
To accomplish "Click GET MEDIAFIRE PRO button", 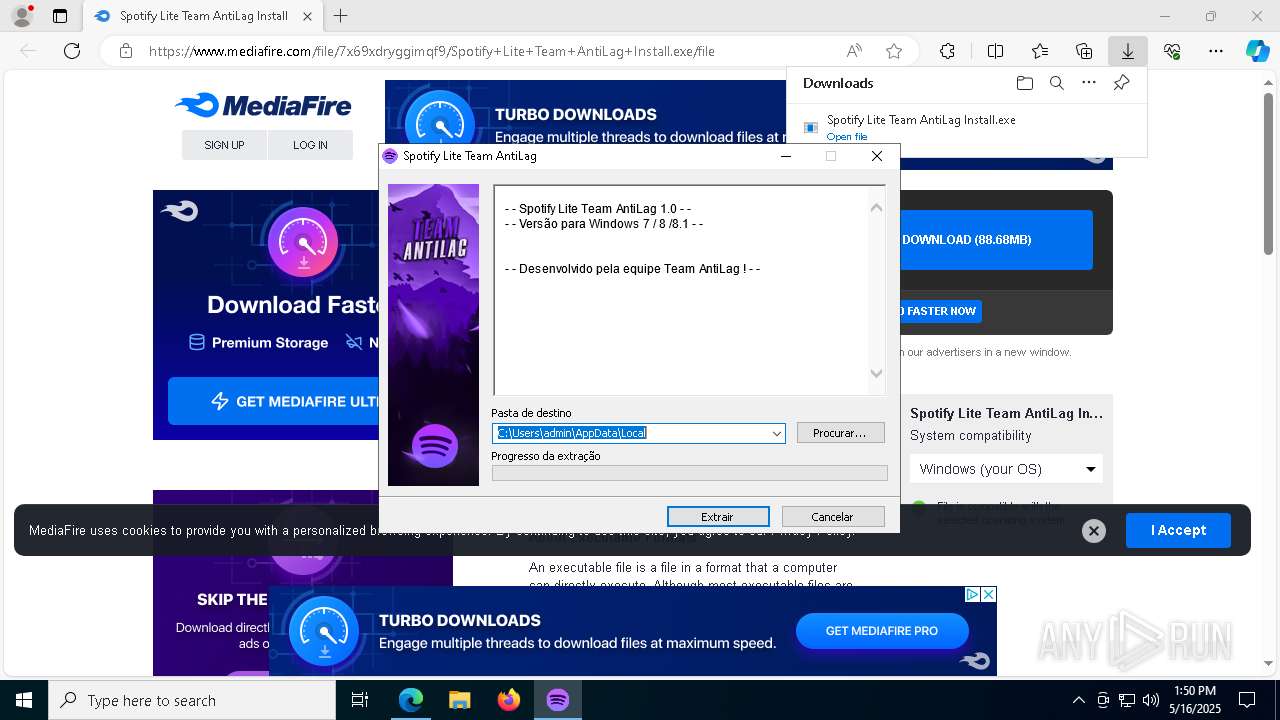I will pyautogui.click(x=882, y=631).
